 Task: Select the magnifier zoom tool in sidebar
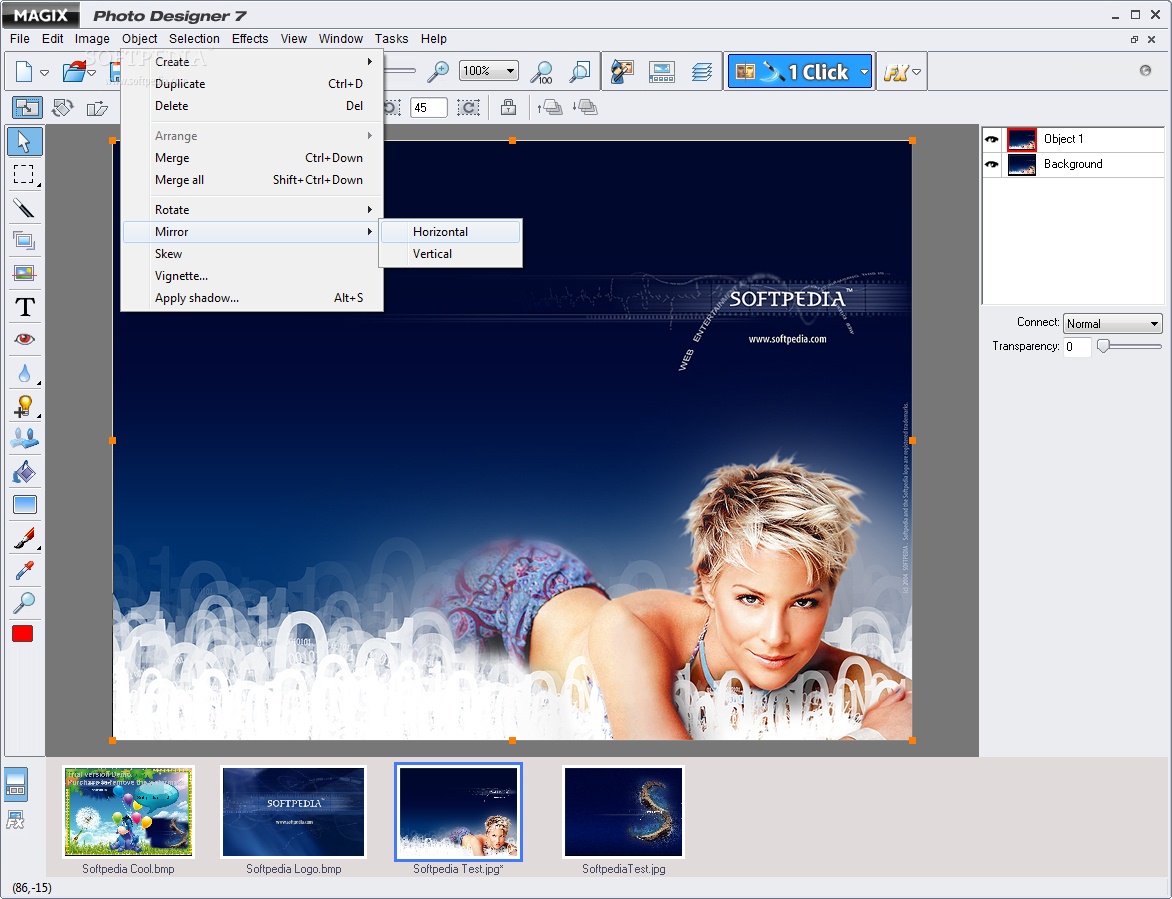(24, 602)
